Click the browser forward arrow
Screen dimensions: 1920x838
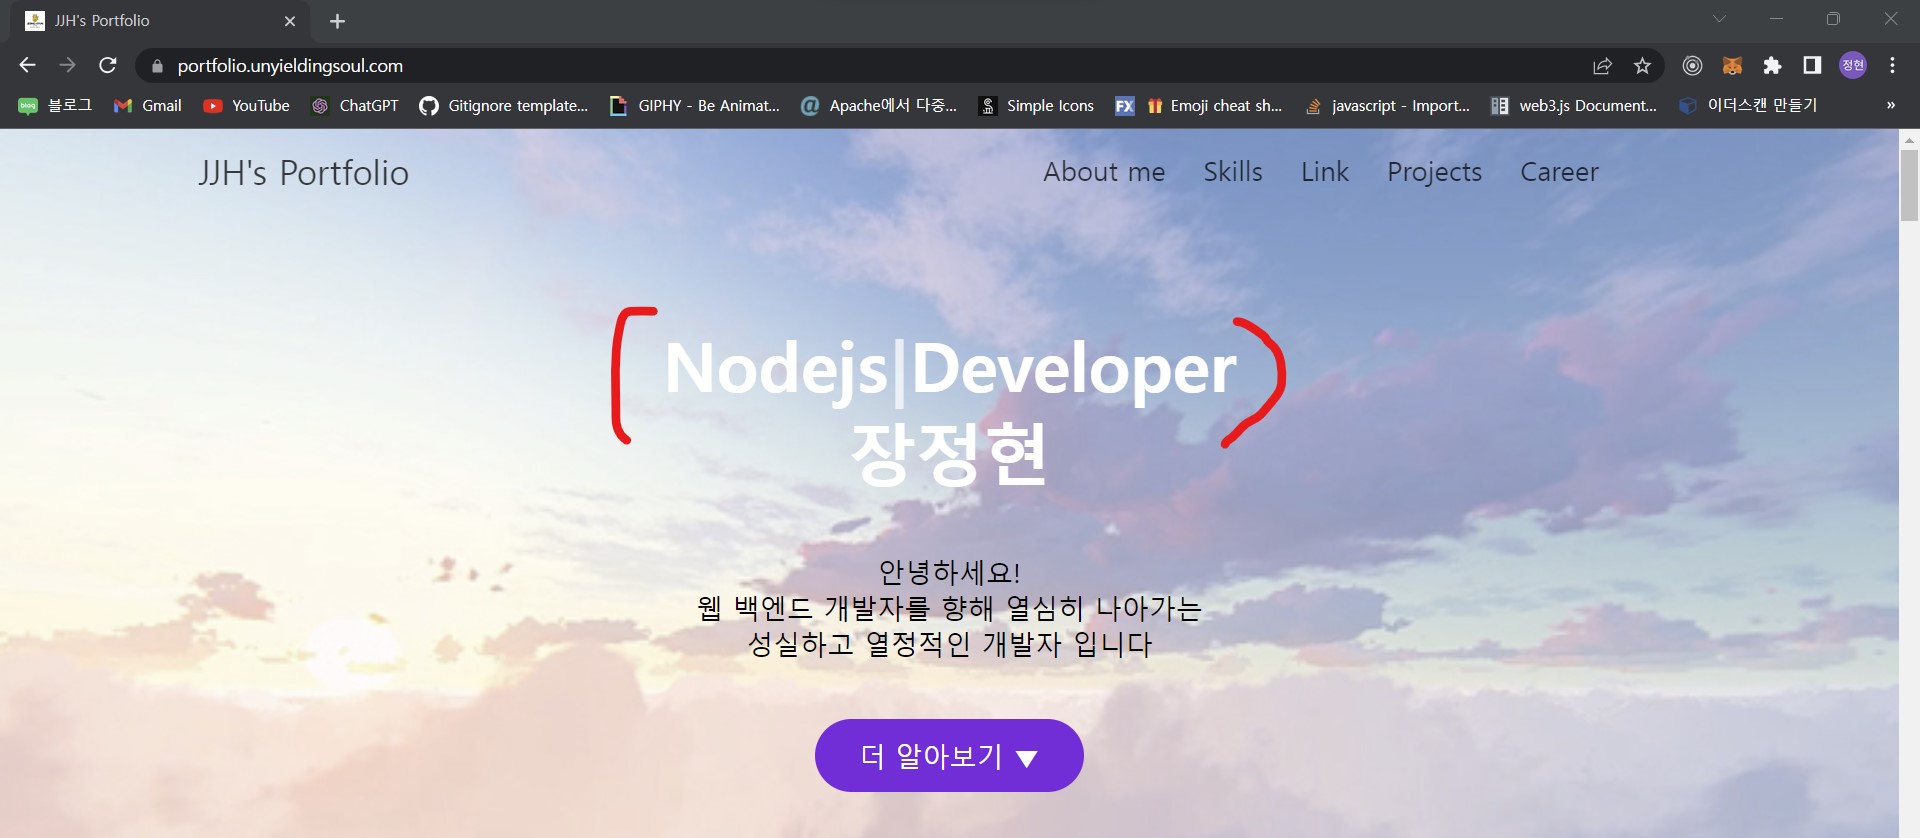point(67,65)
